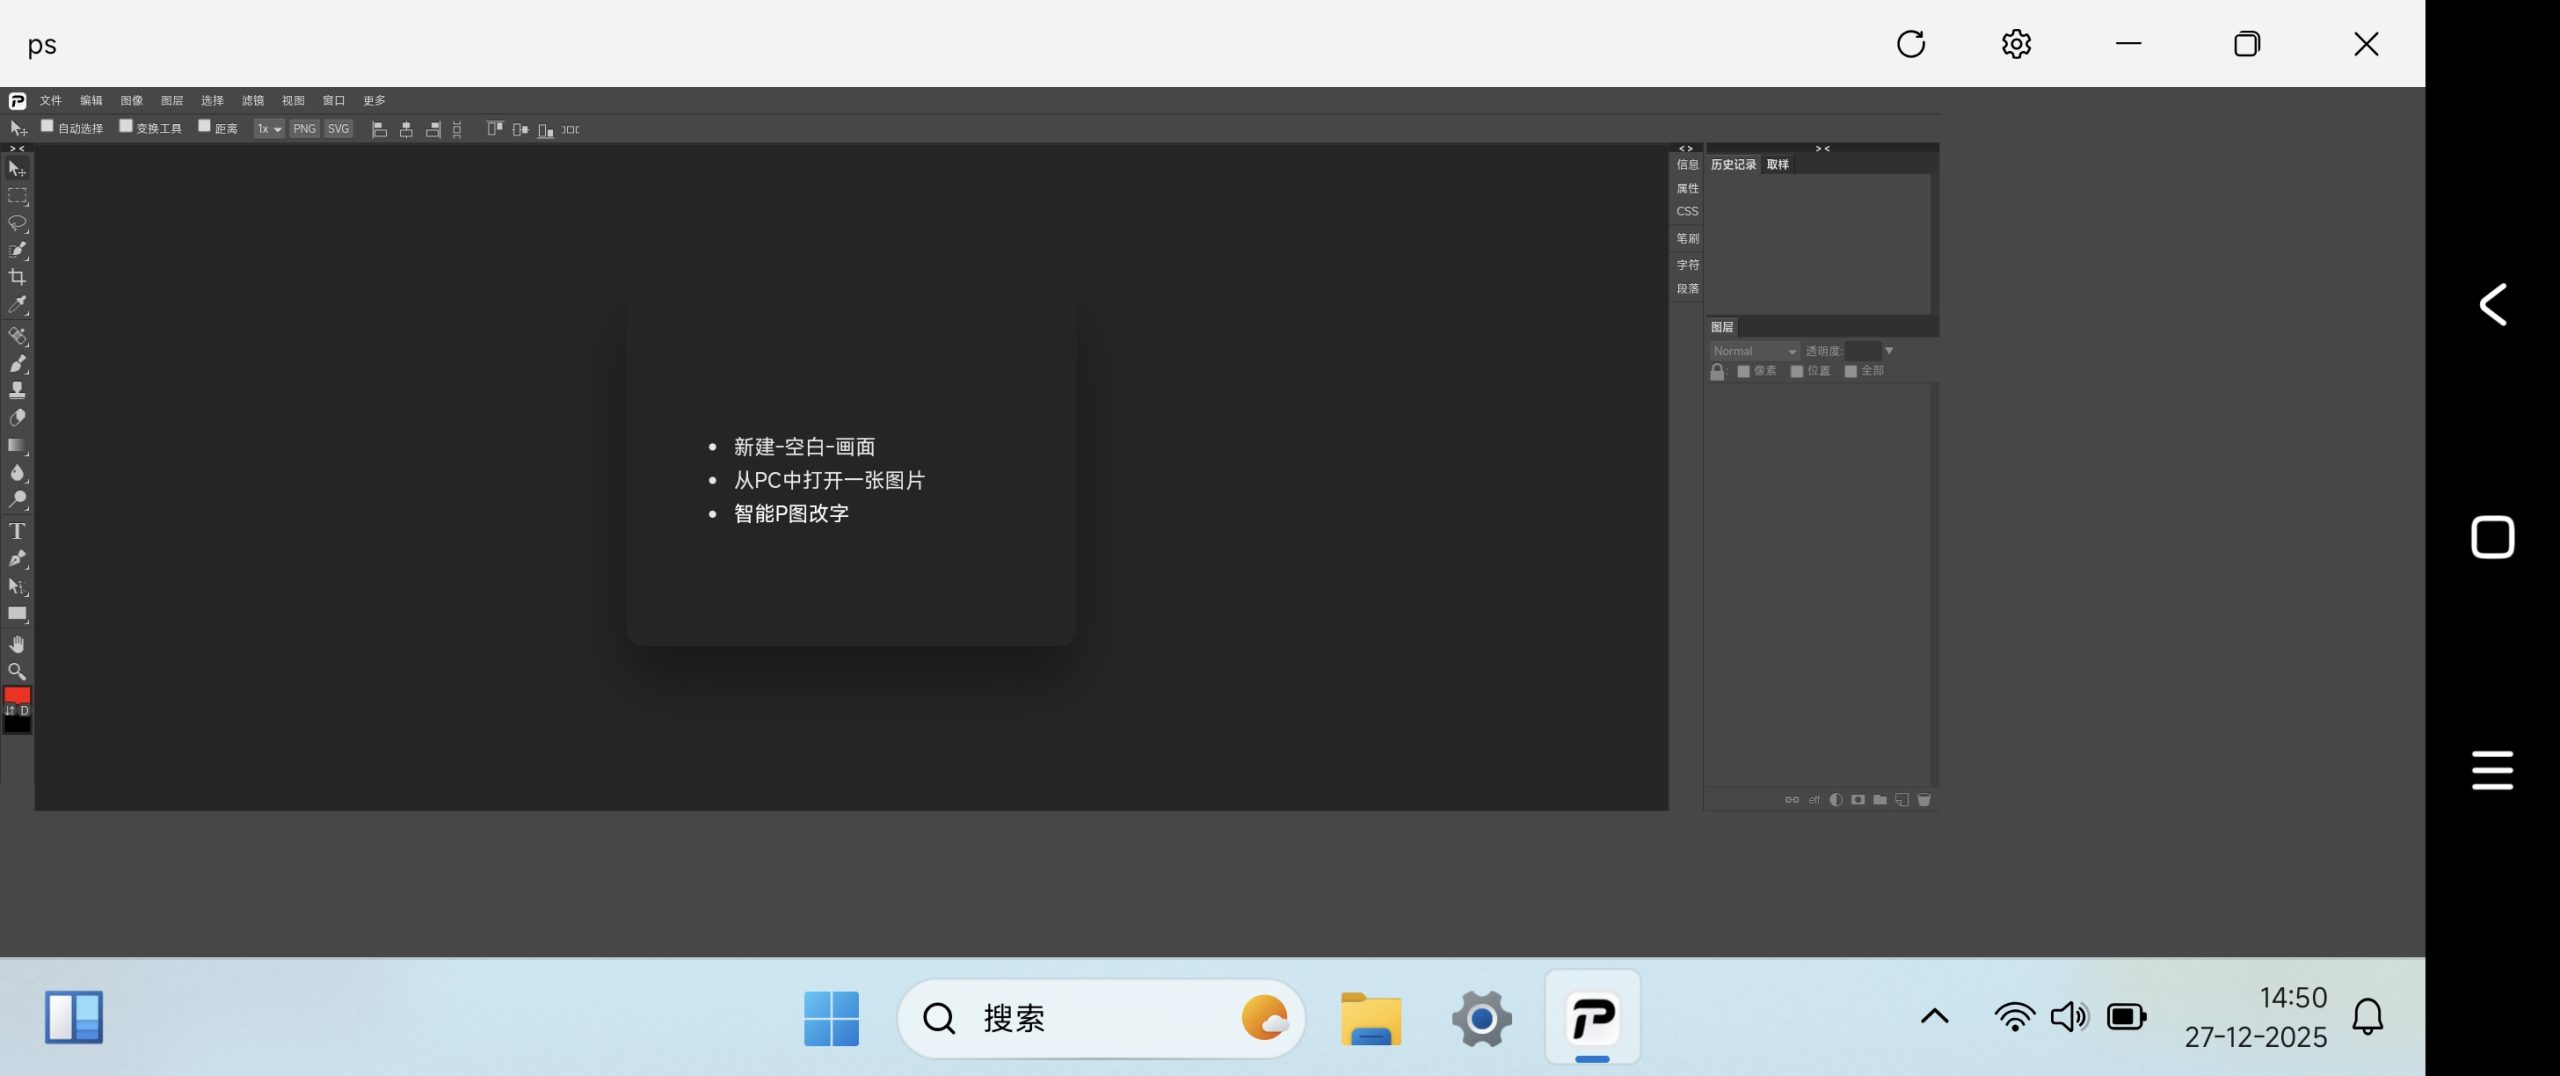Open the Normal blend mode dropdown
Image resolution: width=2560 pixels, height=1076 pixels.
[1753, 351]
